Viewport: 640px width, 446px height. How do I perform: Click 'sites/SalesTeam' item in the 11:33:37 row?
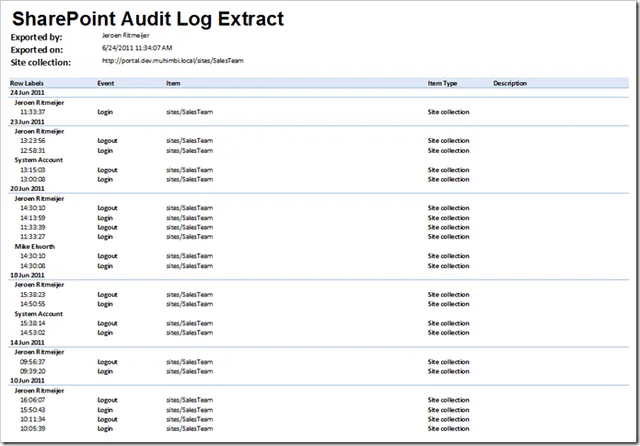click(x=189, y=112)
